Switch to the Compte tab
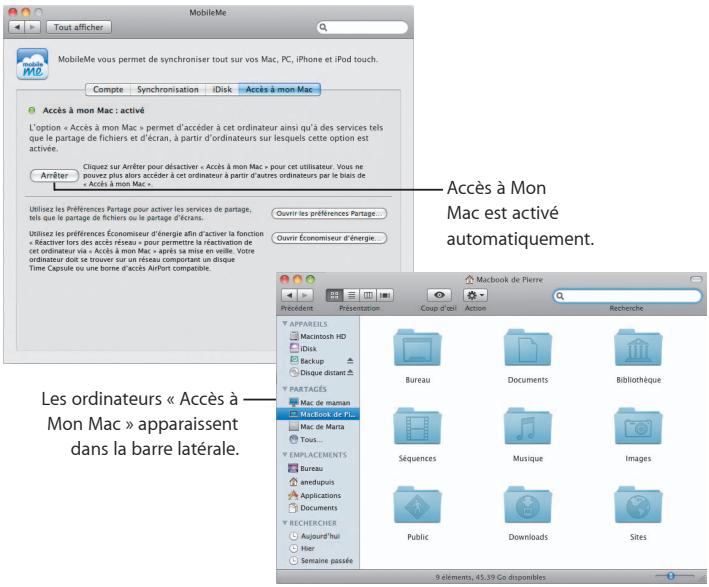709x587 pixels. pos(108,89)
